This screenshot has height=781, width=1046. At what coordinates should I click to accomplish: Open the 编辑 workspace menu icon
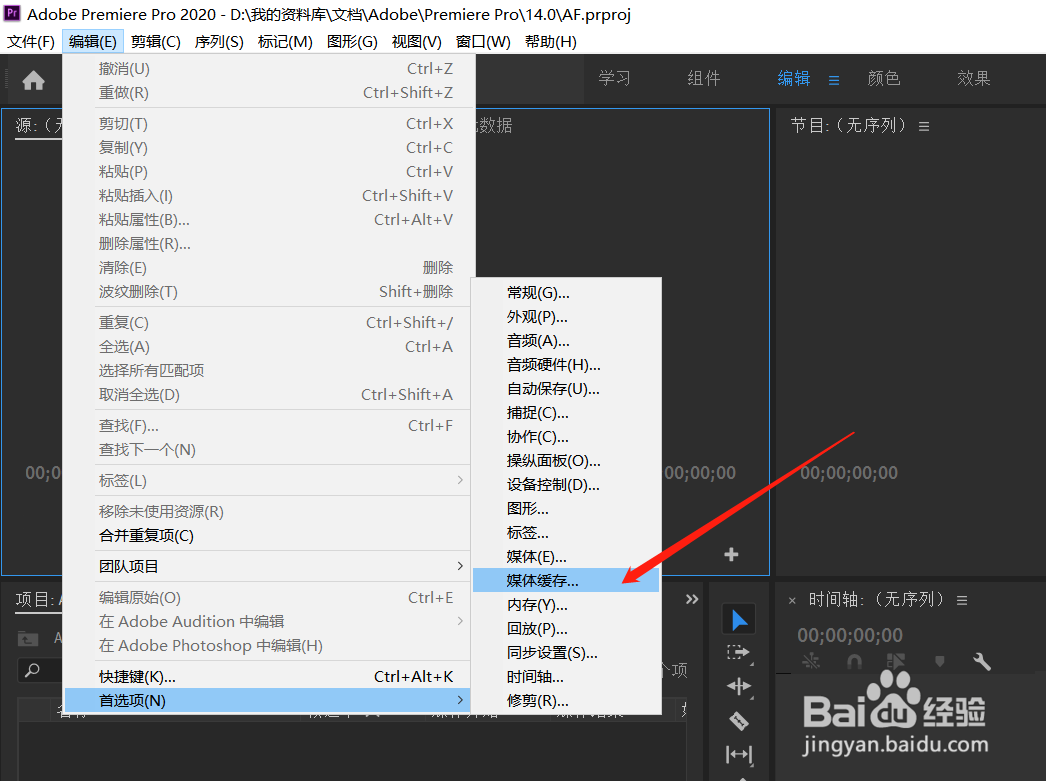pyautogui.click(x=834, y=80)
